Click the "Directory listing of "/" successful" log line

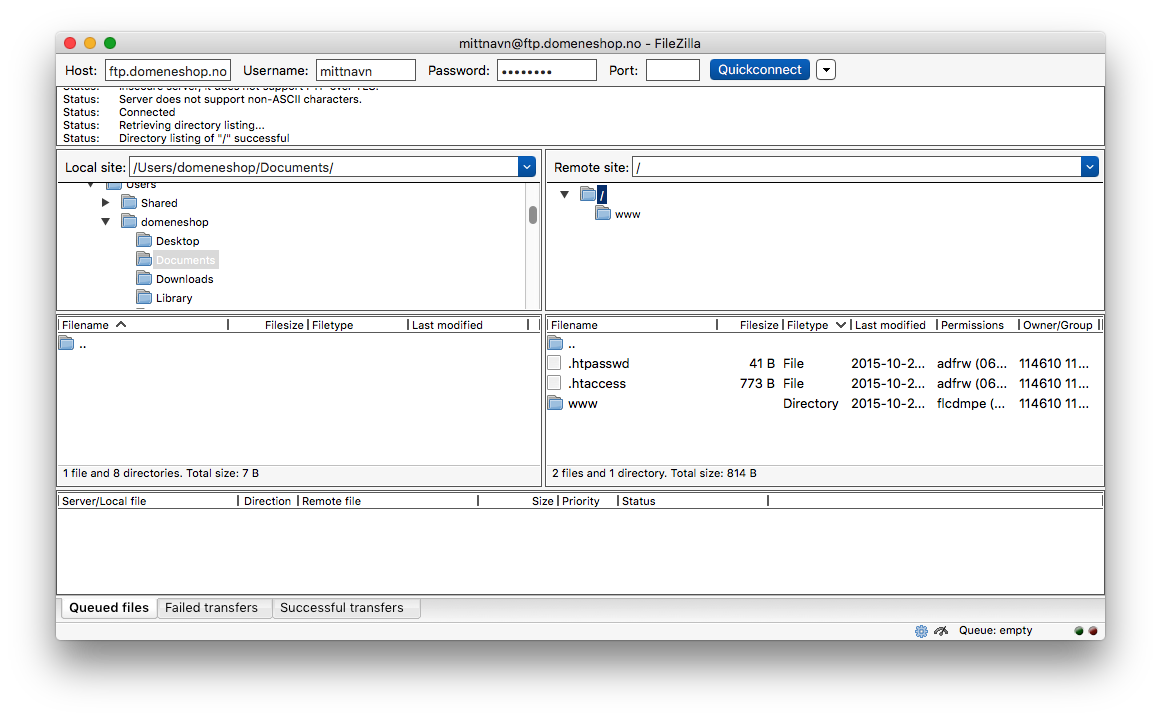pos(204,139)
